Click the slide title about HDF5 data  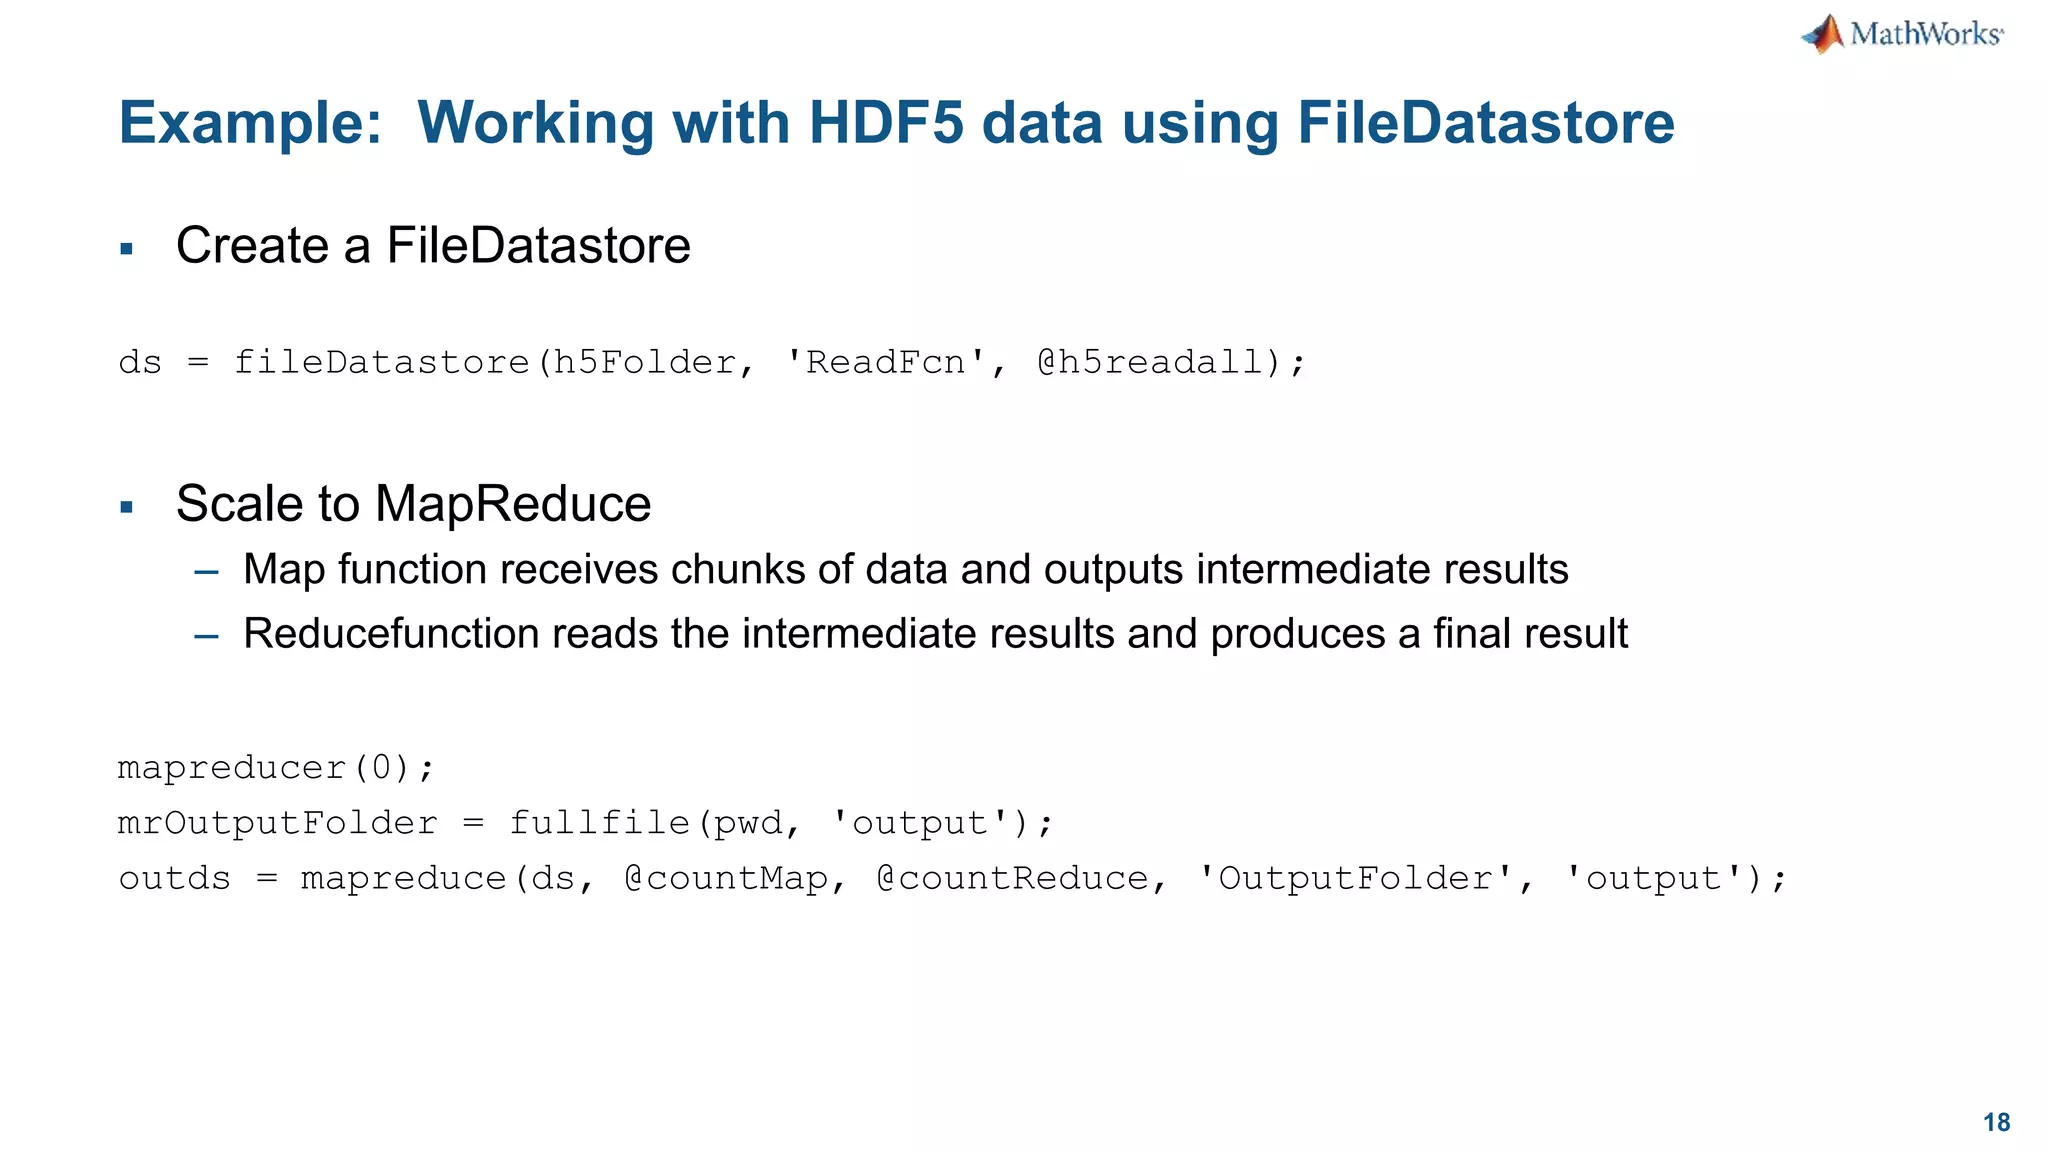pyautogui.click(x=896, y=123)
